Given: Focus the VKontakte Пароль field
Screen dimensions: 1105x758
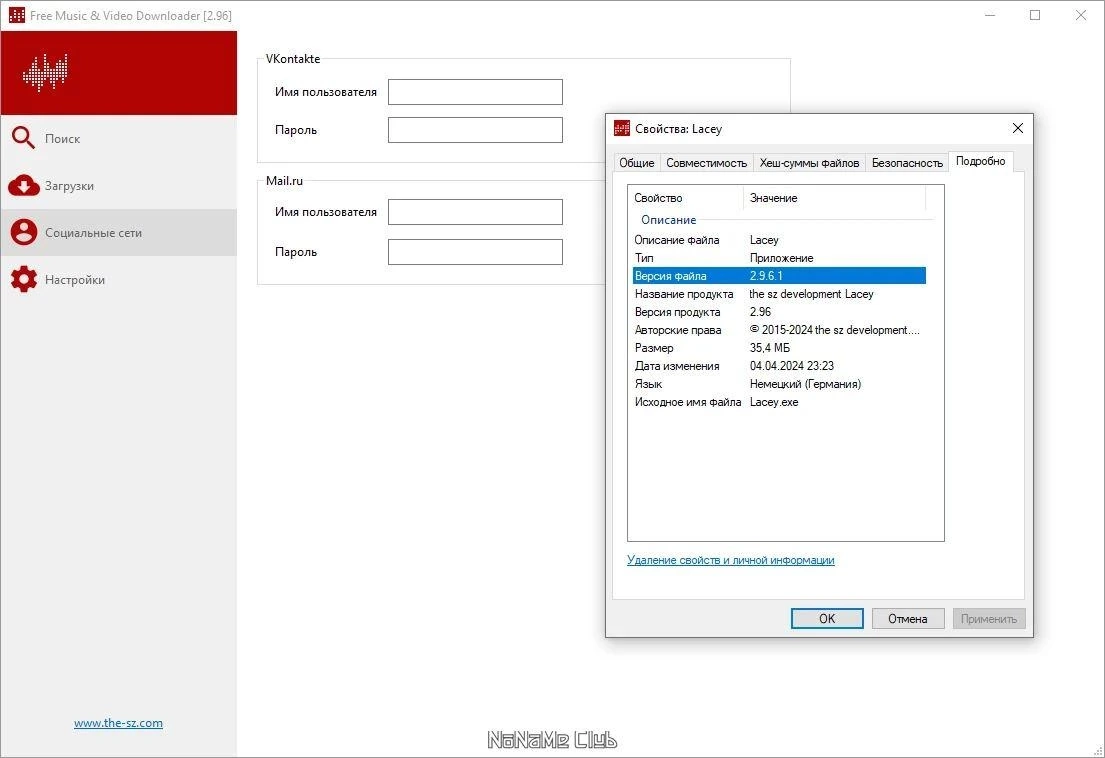Looking at the screenshot, I should [x=475, y=130].
